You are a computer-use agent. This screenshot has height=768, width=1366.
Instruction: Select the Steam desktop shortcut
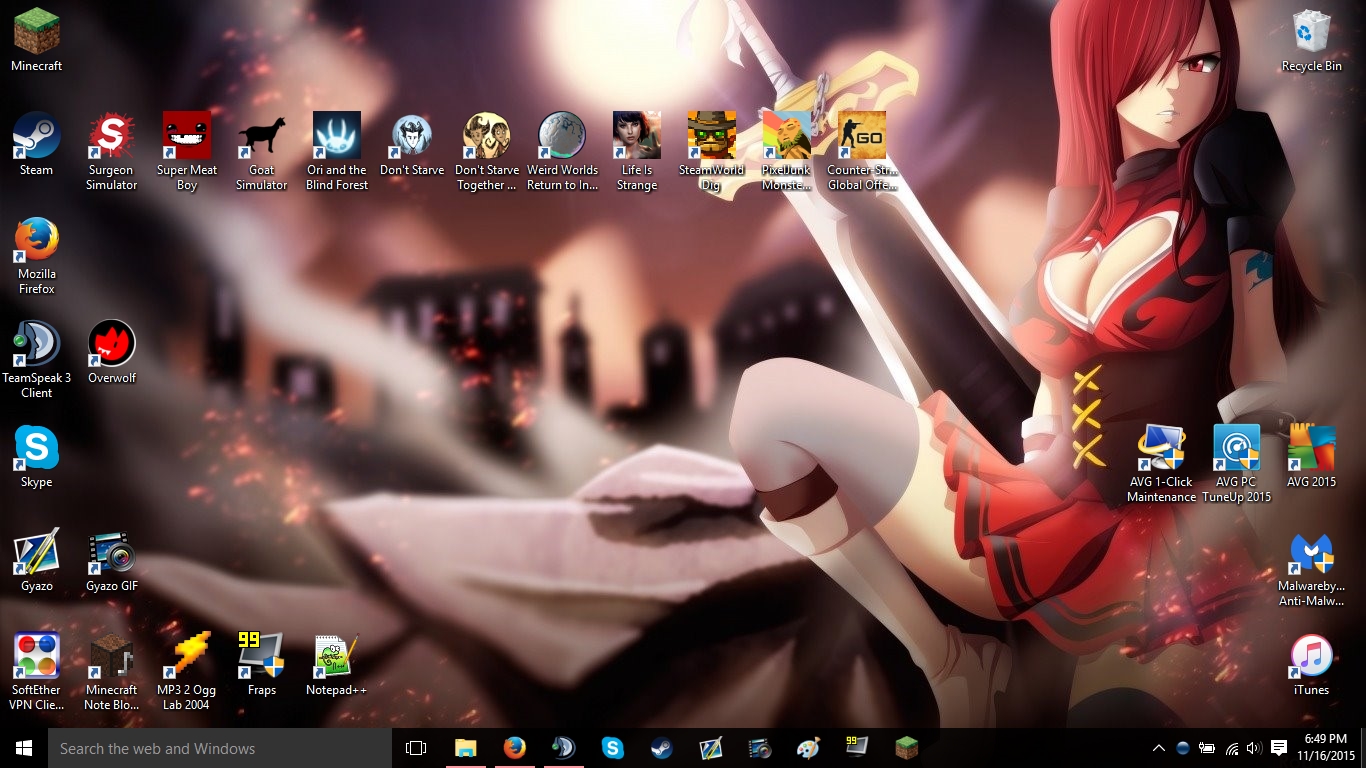pos(37,144)
